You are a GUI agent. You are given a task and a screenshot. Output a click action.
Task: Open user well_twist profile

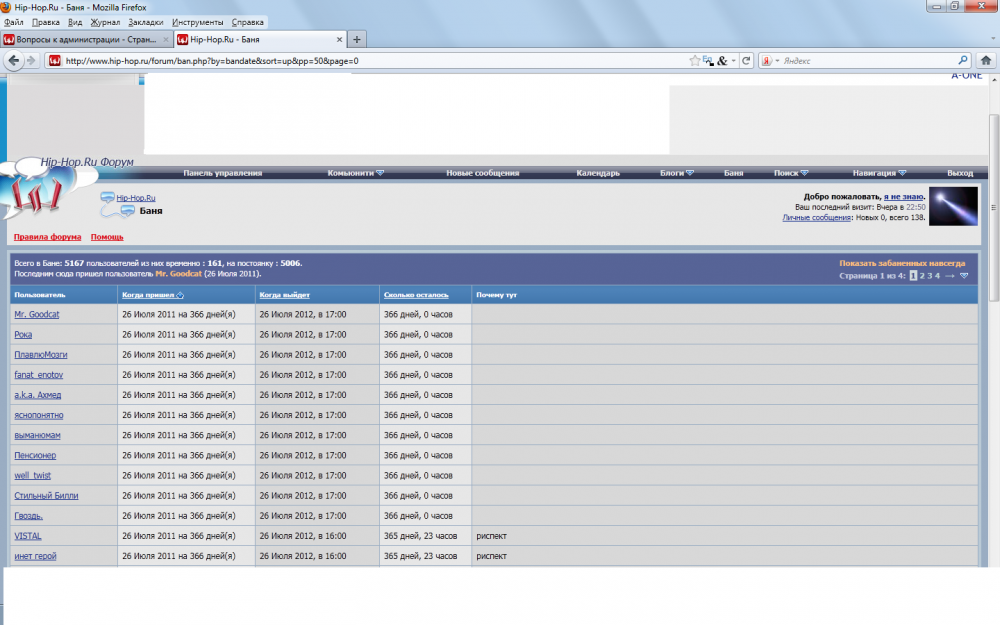[33, 476]
